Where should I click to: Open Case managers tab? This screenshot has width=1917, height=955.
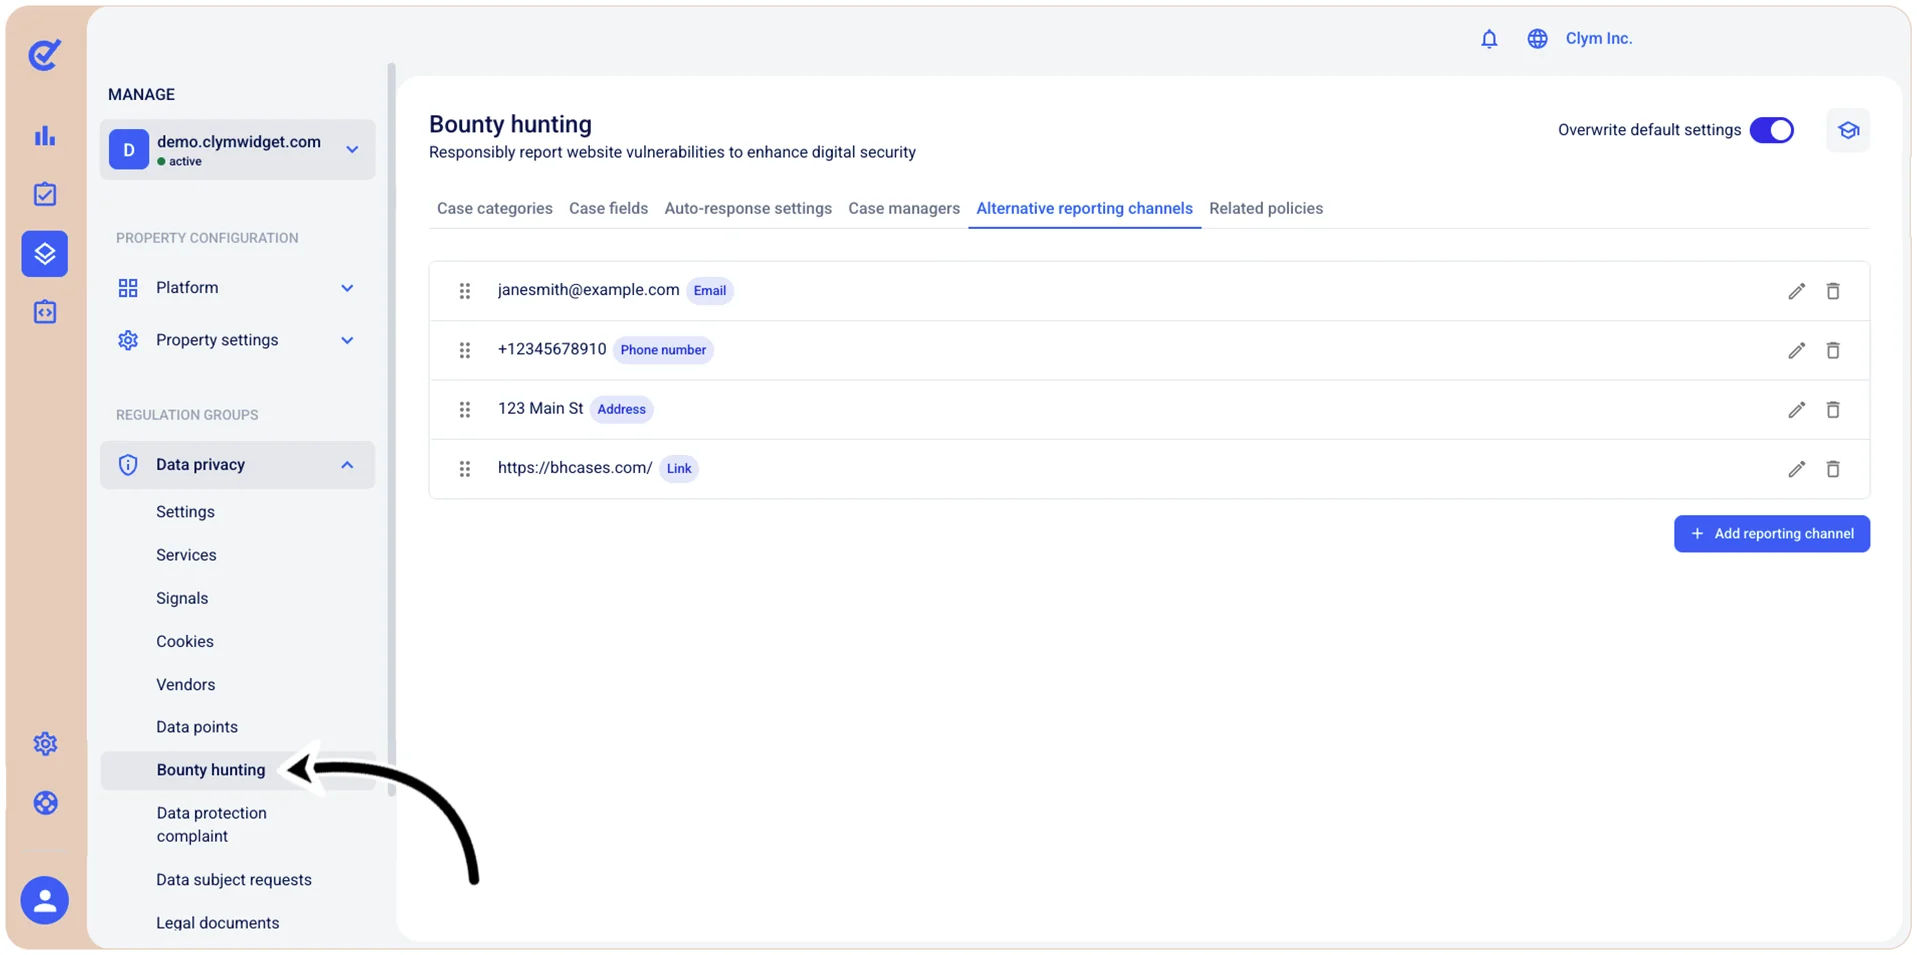(x=904, y=208)
